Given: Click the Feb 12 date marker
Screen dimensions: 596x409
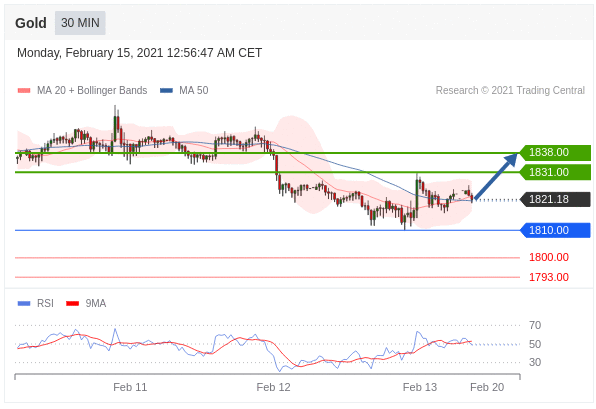Looking at the screenshot, I should 273,387.
